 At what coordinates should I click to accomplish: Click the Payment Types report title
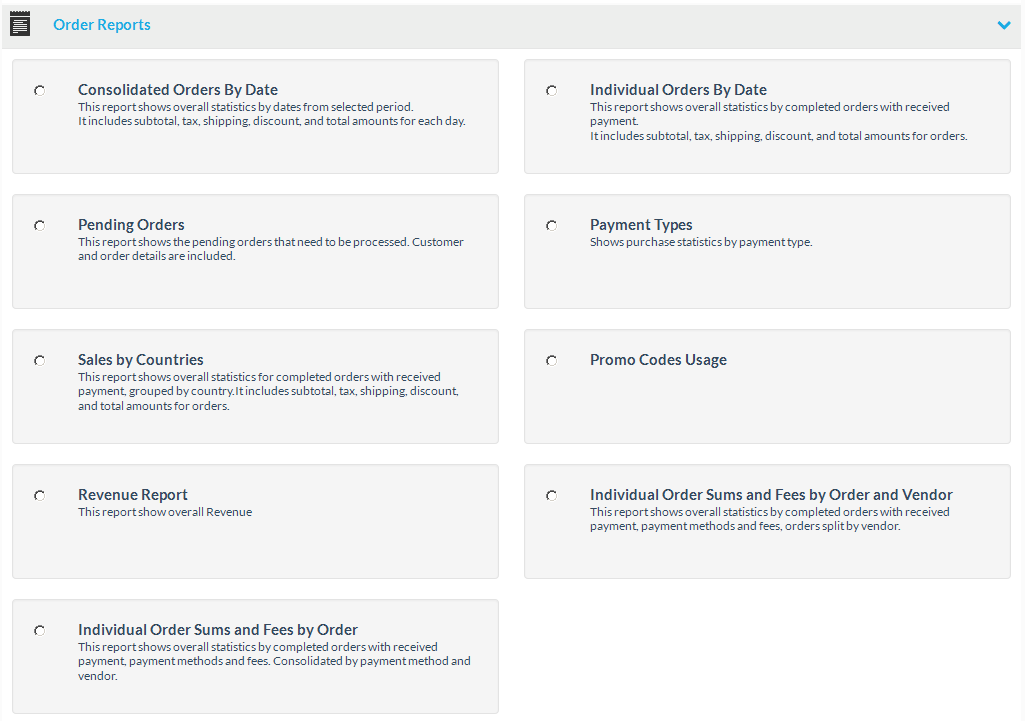tap(641, 225)
